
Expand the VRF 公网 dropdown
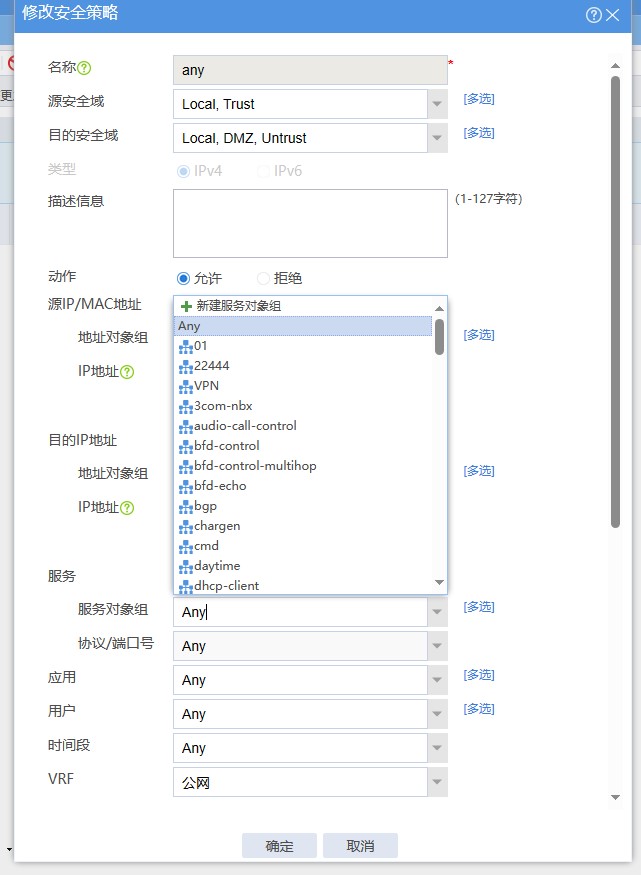click(437, 782)
